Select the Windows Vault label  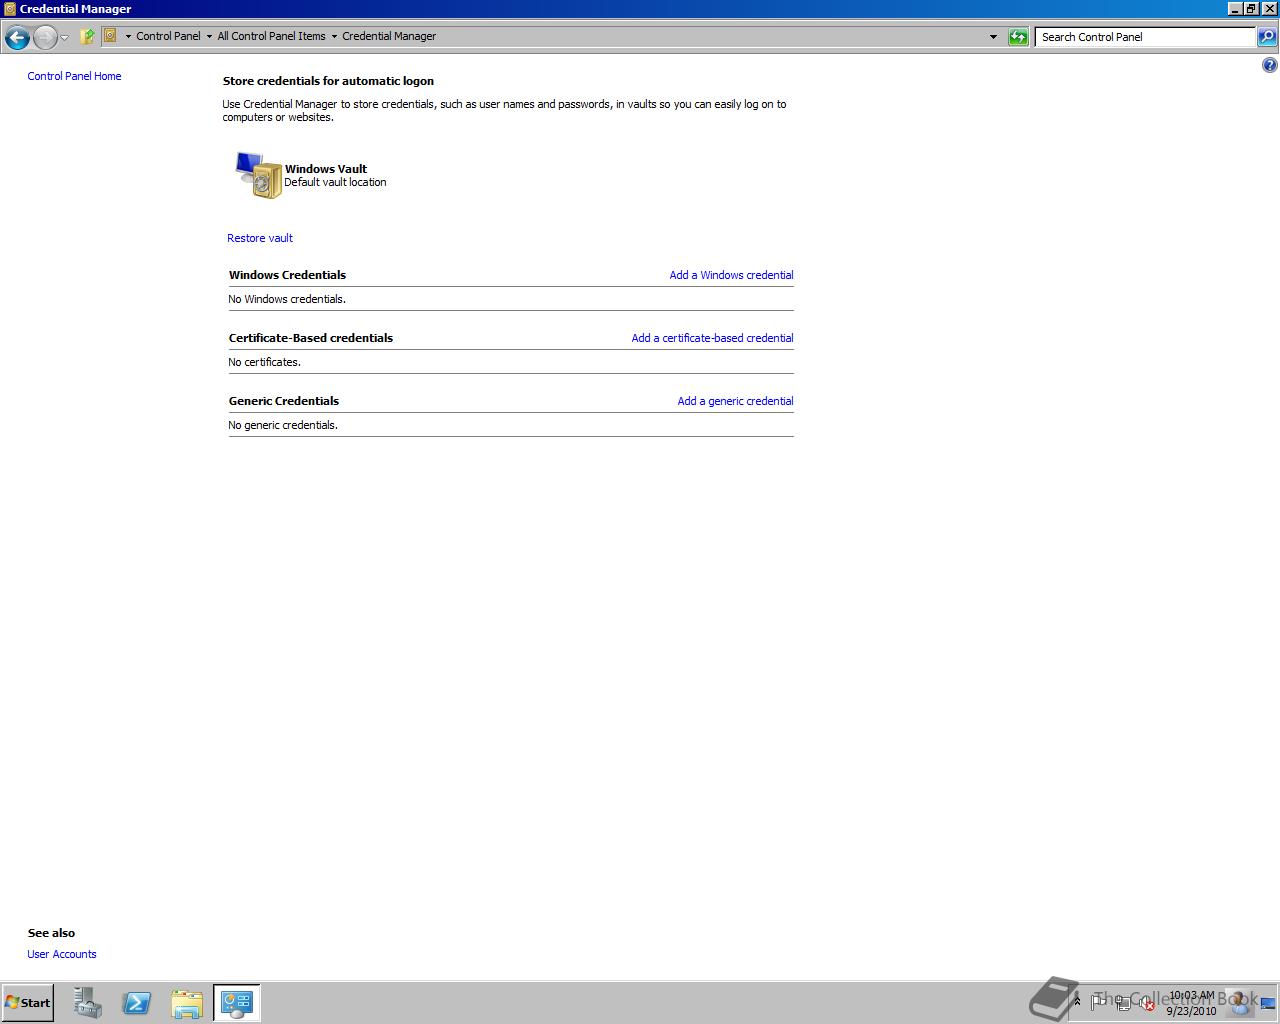click(326, 169)
